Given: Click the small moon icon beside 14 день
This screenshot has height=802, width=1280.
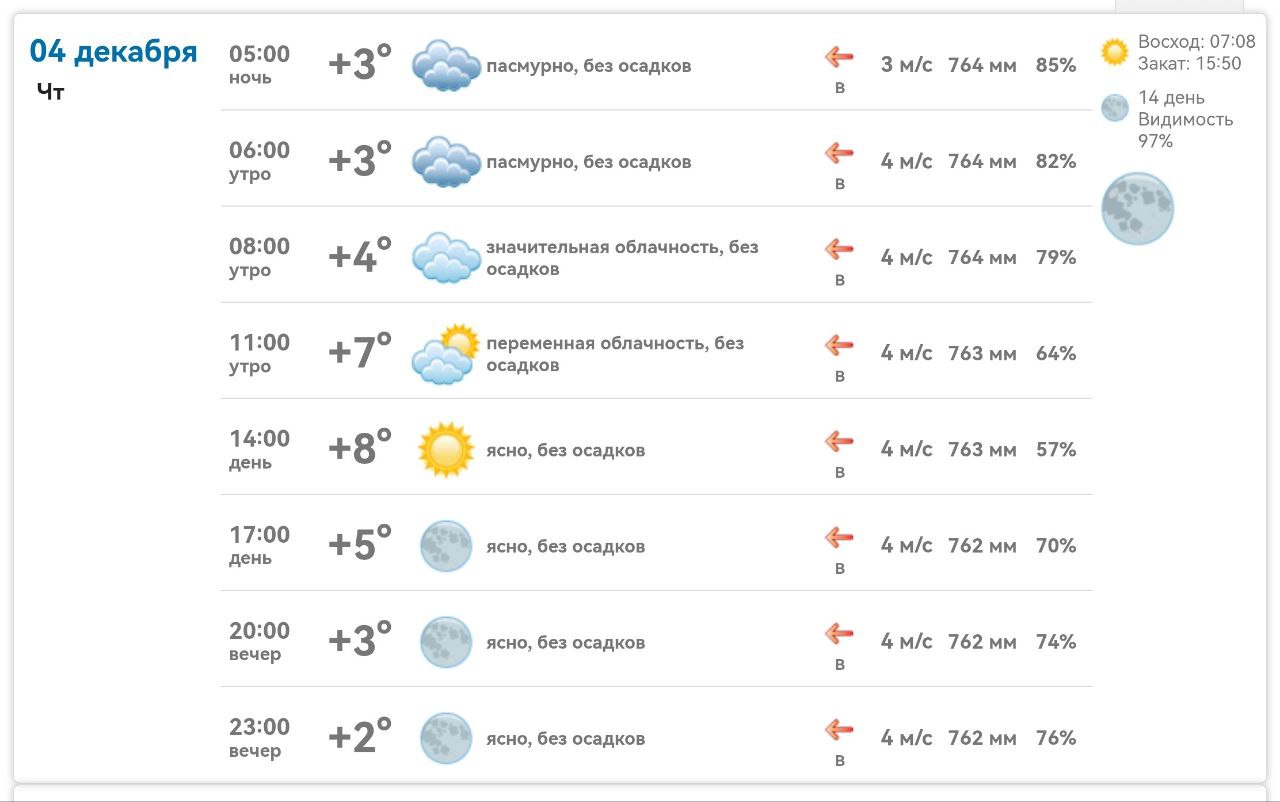Looking at the screenshot, I should tap(1114, 108).
